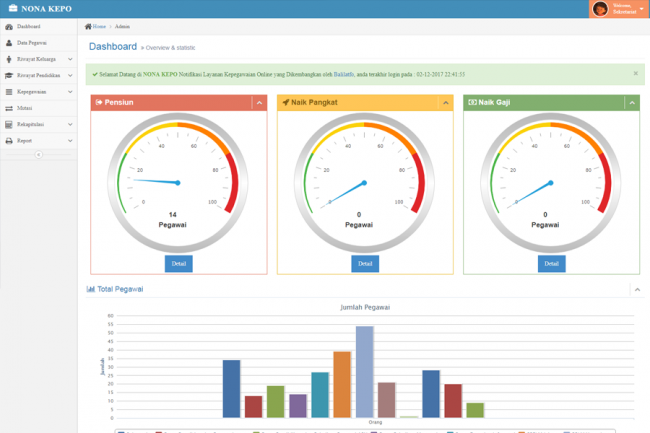
Task: Click Detail button under Pensiun gauge
Action: [x=179, y=264]
